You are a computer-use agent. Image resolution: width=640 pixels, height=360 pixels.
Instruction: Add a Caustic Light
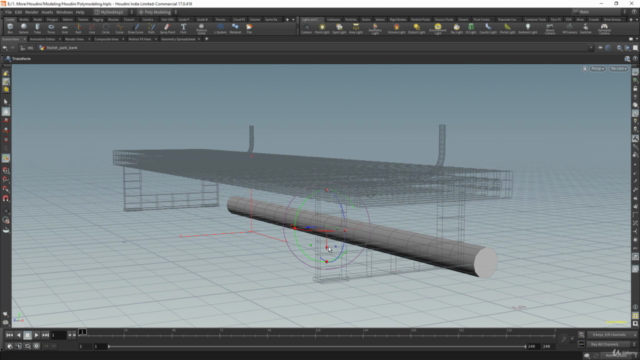point(488,28)
